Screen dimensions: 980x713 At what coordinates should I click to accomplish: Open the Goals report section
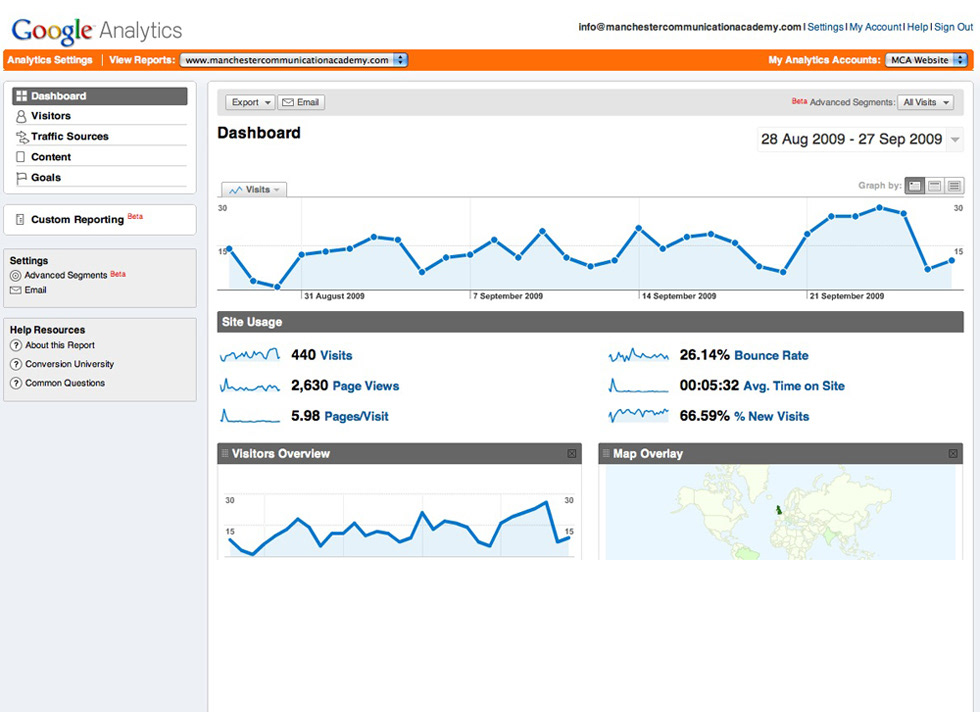pyautogui.click(x=46, y=177)
